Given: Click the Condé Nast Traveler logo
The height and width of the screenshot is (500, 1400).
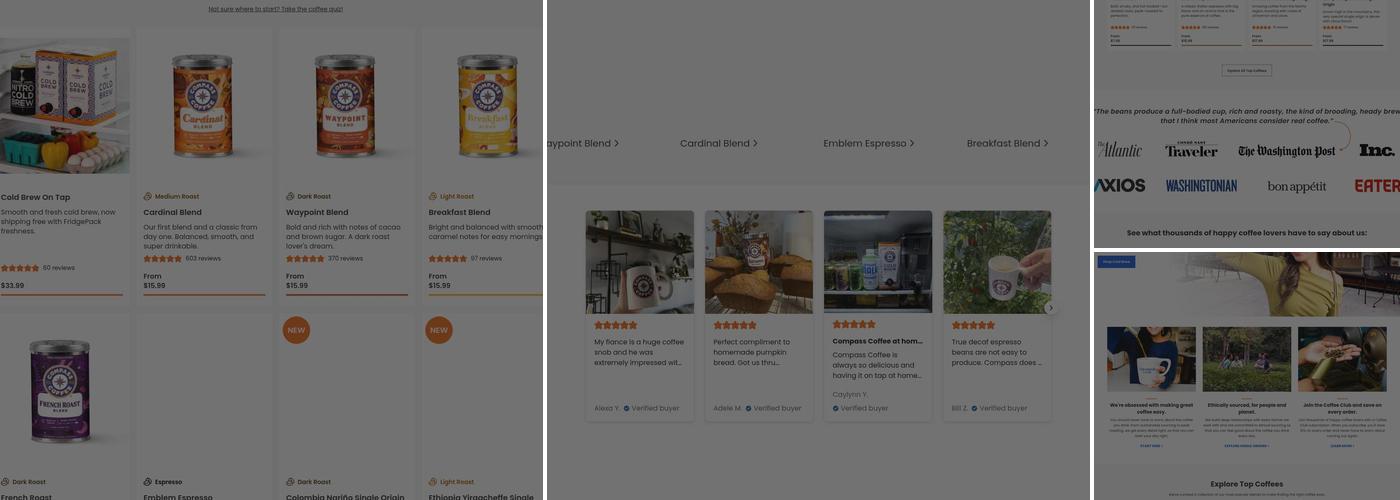Looking at the screenshot, I should [x=1191, y=150].
